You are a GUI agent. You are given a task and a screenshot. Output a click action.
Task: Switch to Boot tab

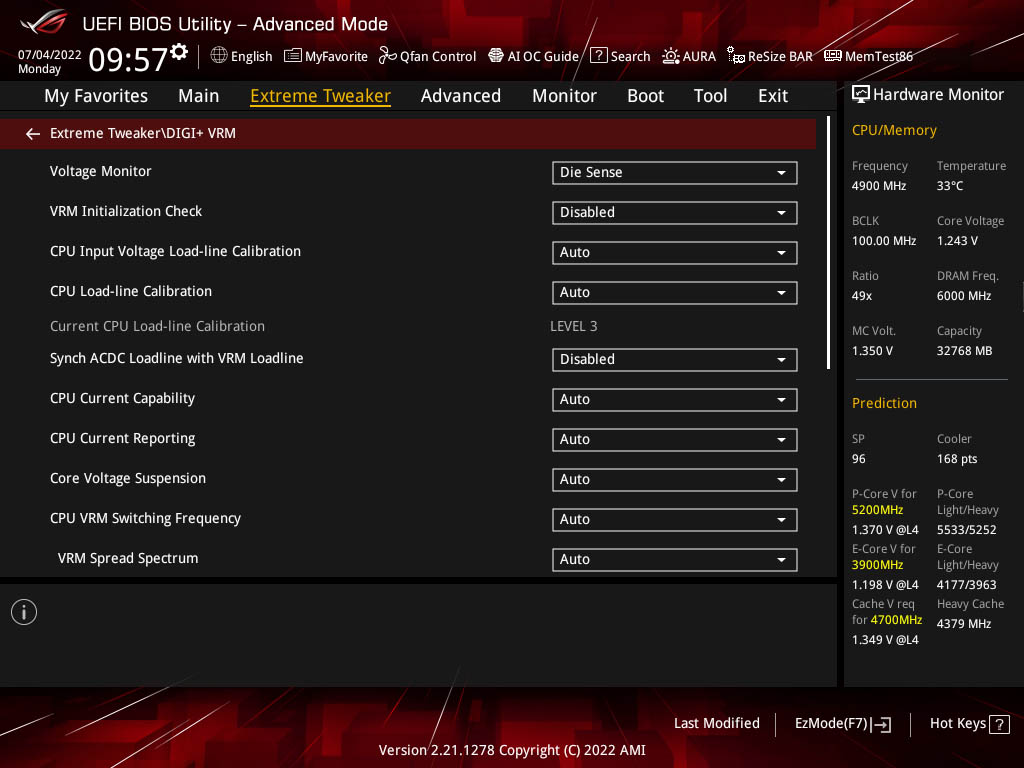tap(645, 96)
